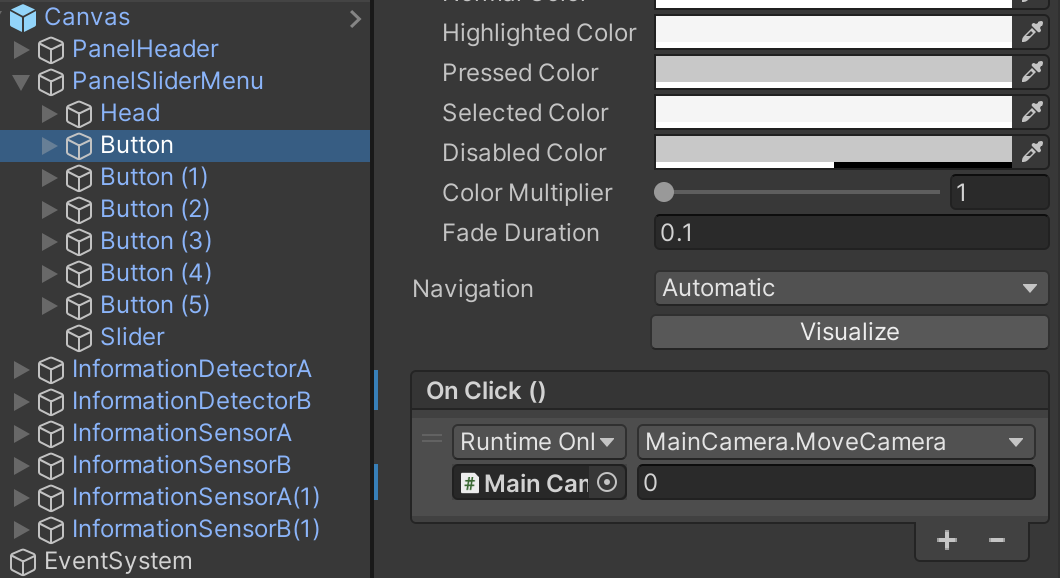Click the Fade Duration input field

(850, 233)
